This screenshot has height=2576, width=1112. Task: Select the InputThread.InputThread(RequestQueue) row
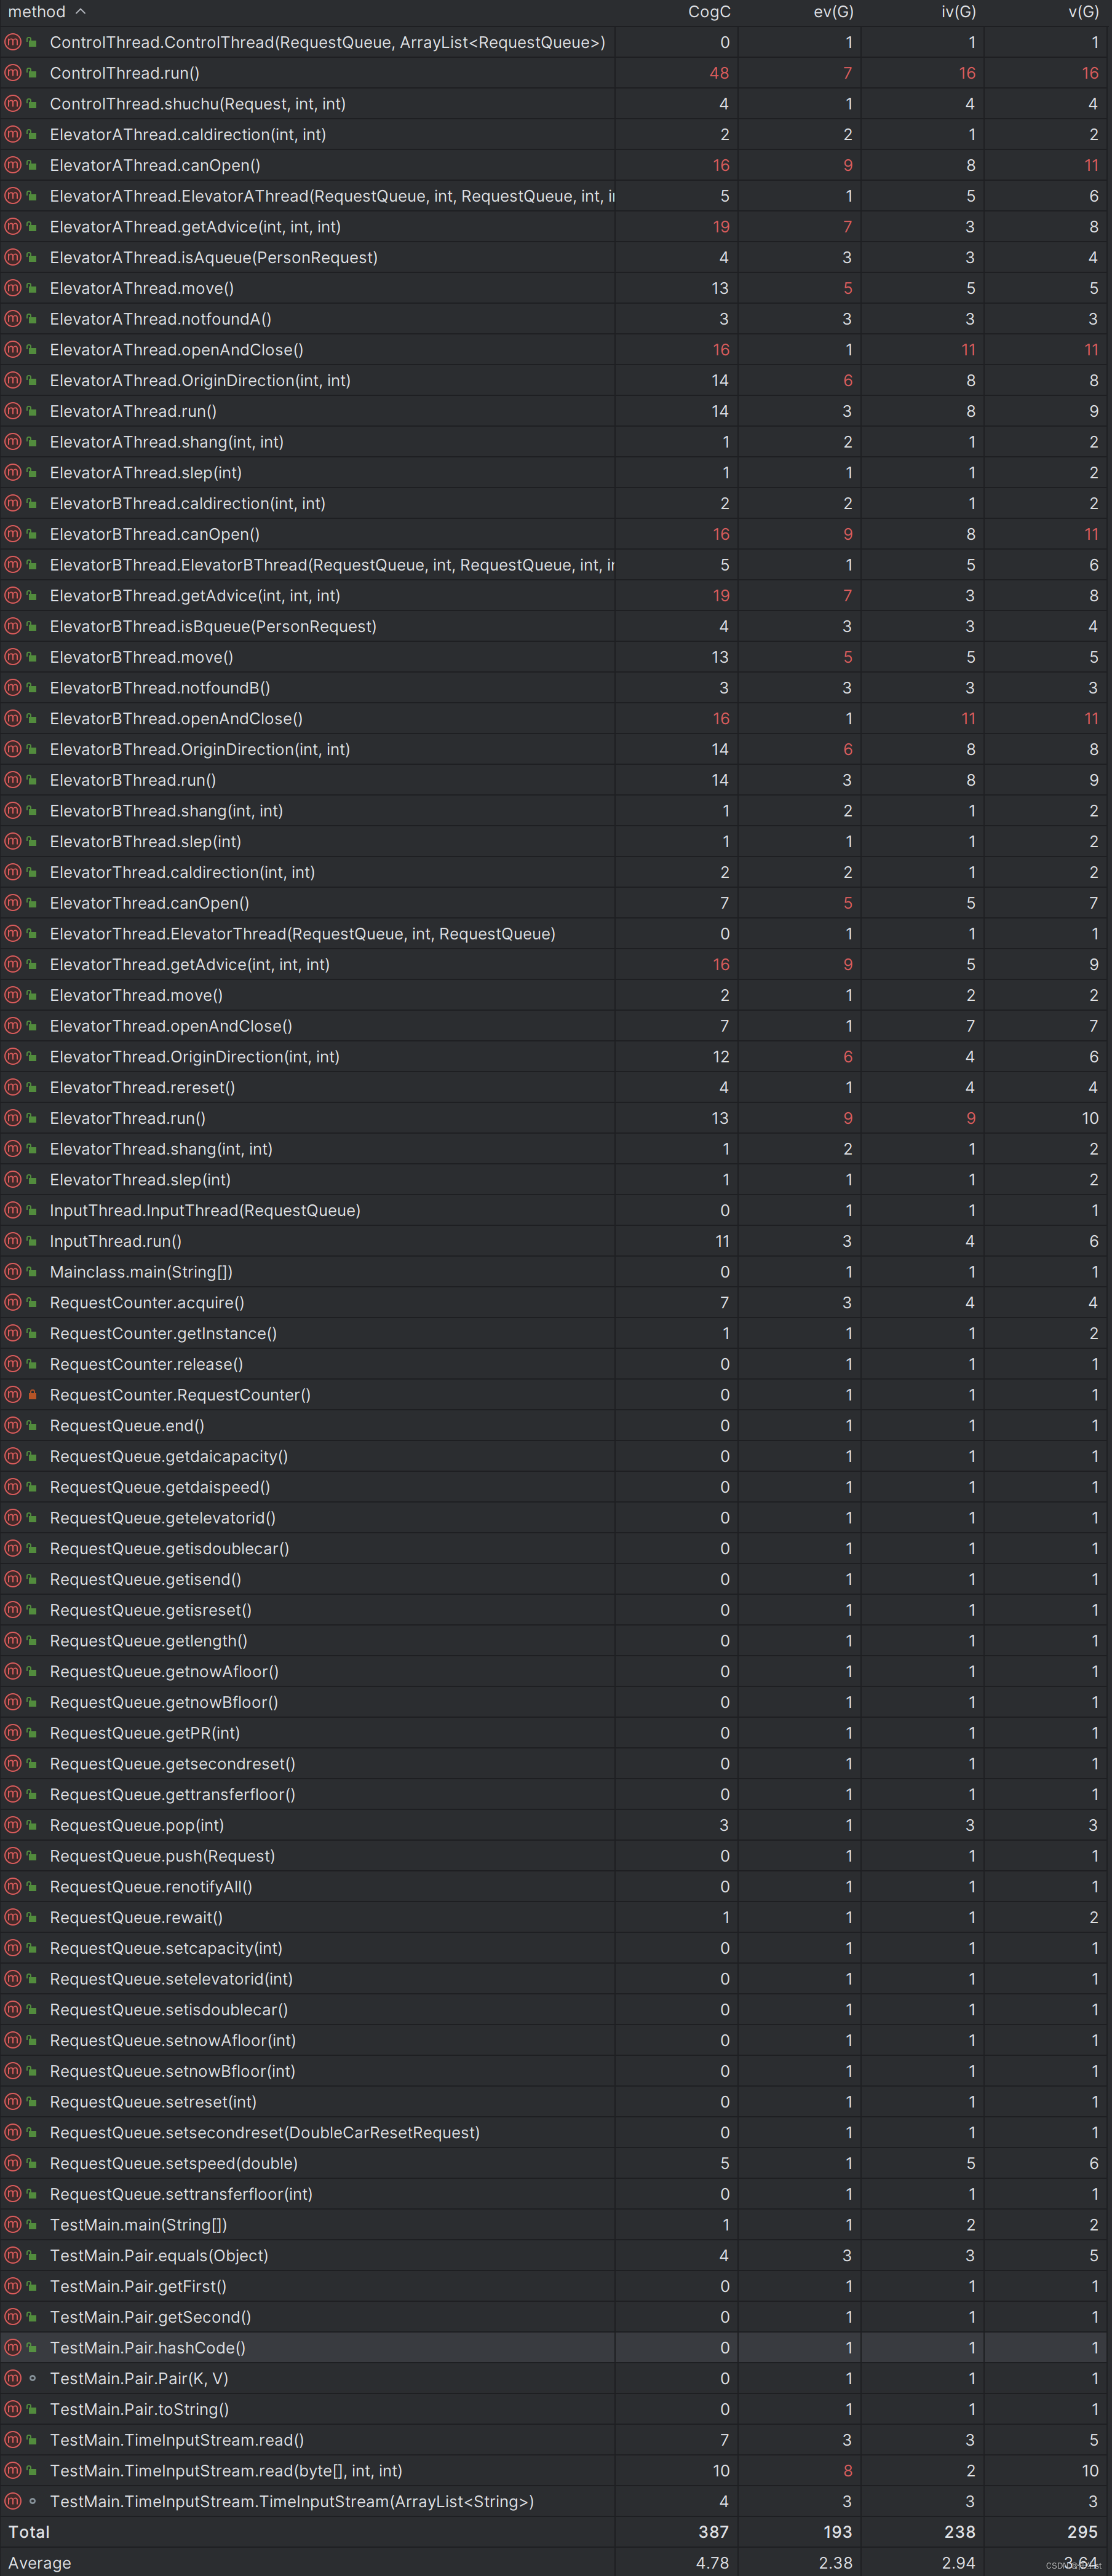click(556, 1210)
